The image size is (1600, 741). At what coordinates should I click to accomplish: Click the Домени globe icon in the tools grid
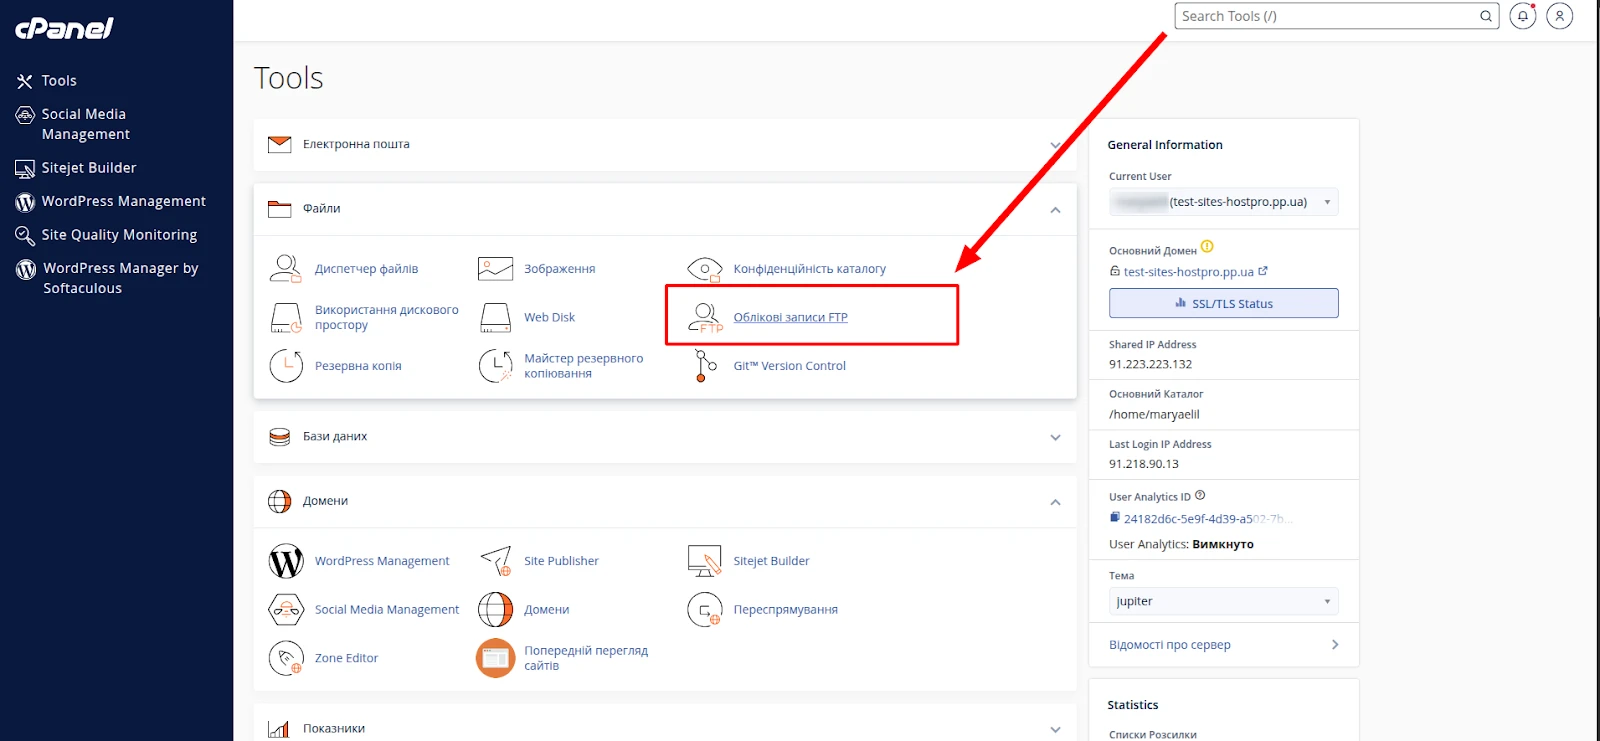click(x=495, y=609)
